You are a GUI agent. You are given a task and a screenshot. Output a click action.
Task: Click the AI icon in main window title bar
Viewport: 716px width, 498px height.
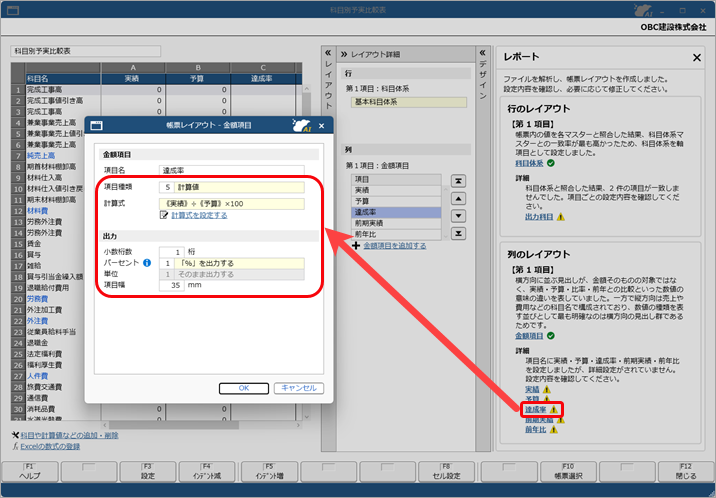coord(643,10)
